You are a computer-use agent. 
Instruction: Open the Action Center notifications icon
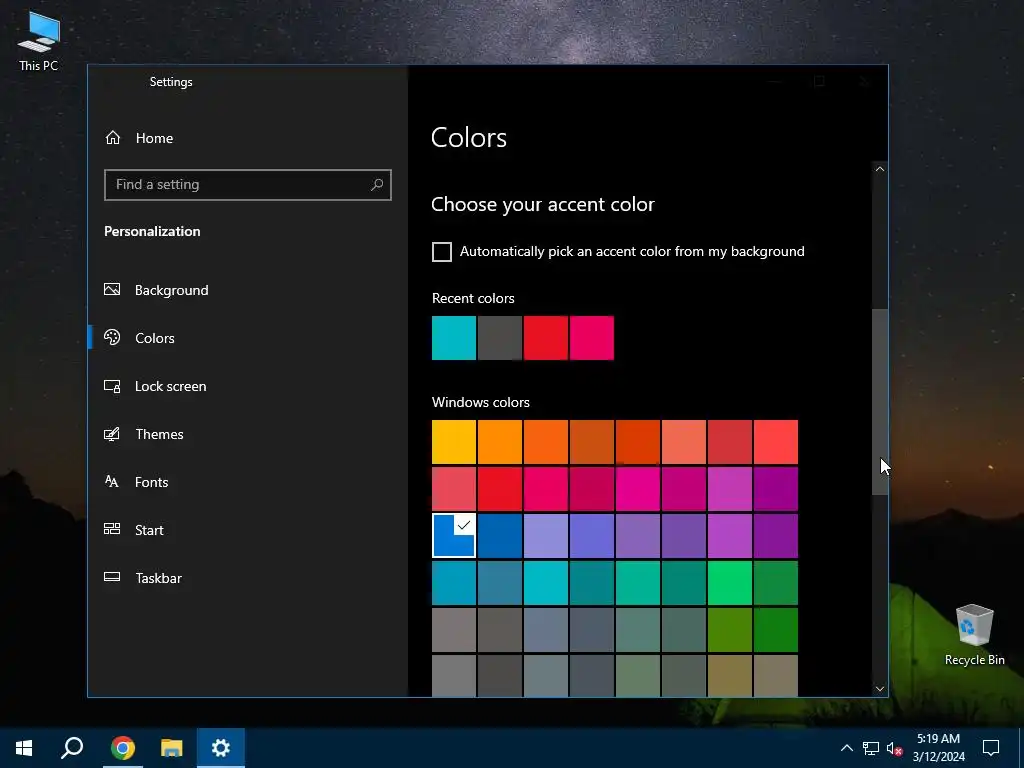pyautogui.click(x=991, y=748)
